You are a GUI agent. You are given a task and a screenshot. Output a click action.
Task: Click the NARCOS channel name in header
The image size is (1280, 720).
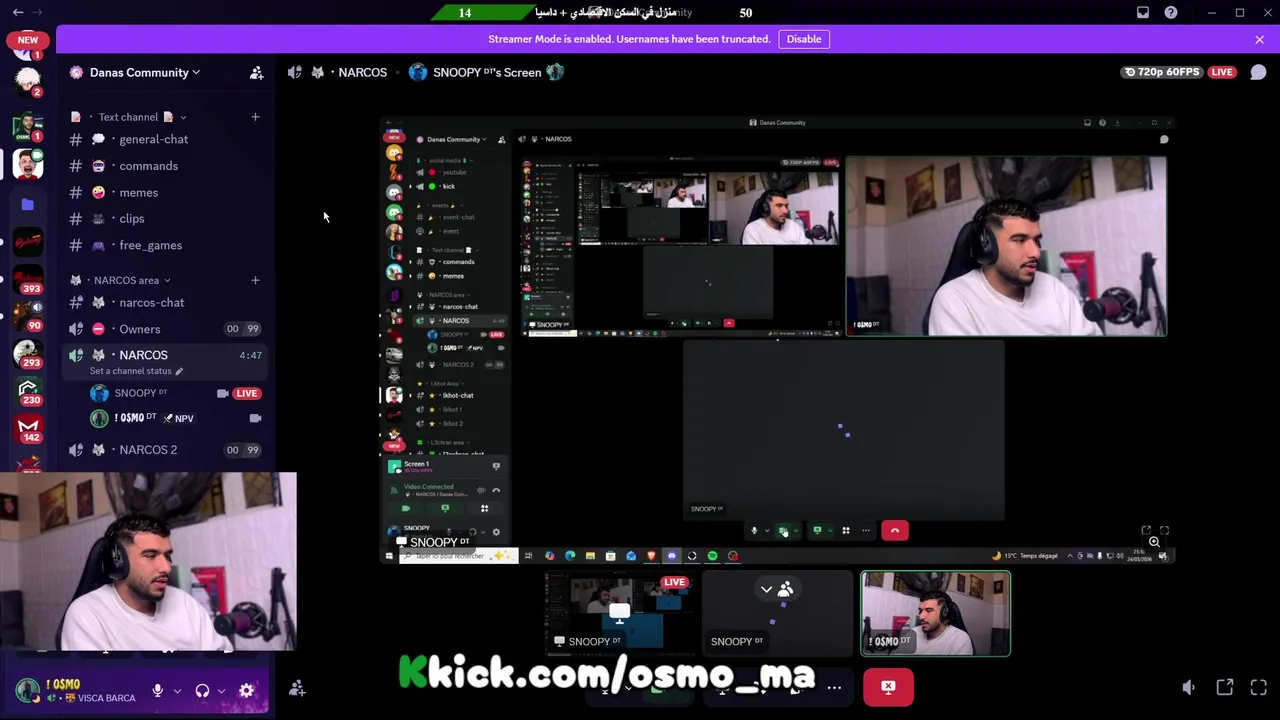click(362, 72)
